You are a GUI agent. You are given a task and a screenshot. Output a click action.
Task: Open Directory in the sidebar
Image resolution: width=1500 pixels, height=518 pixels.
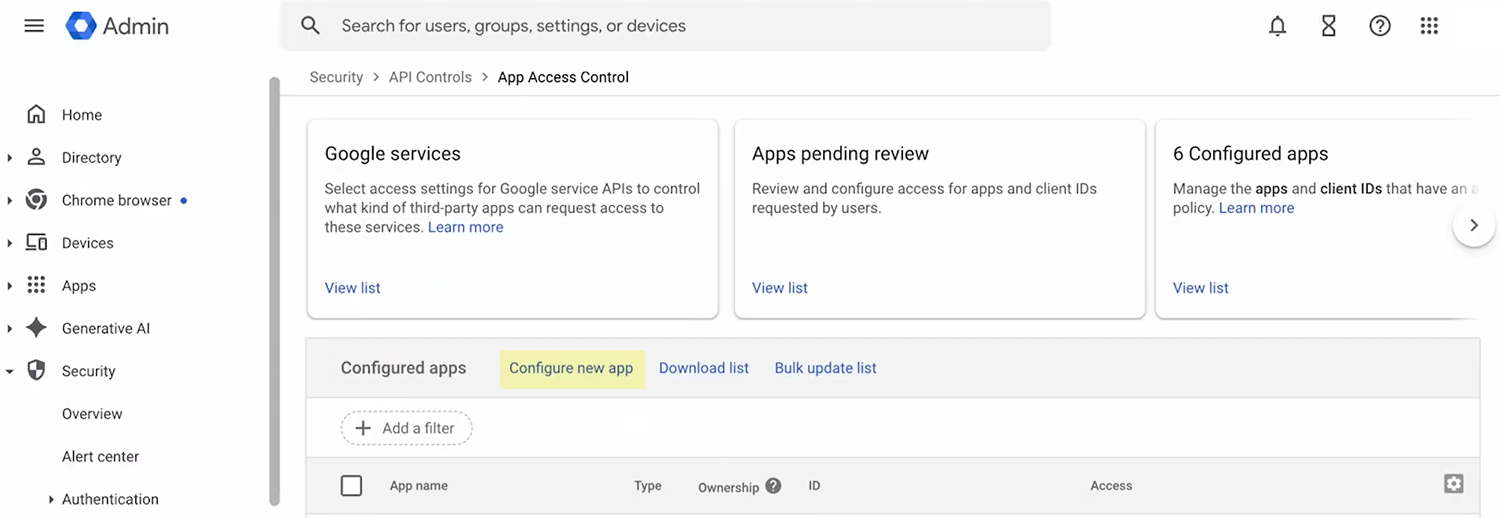point(91,158)
